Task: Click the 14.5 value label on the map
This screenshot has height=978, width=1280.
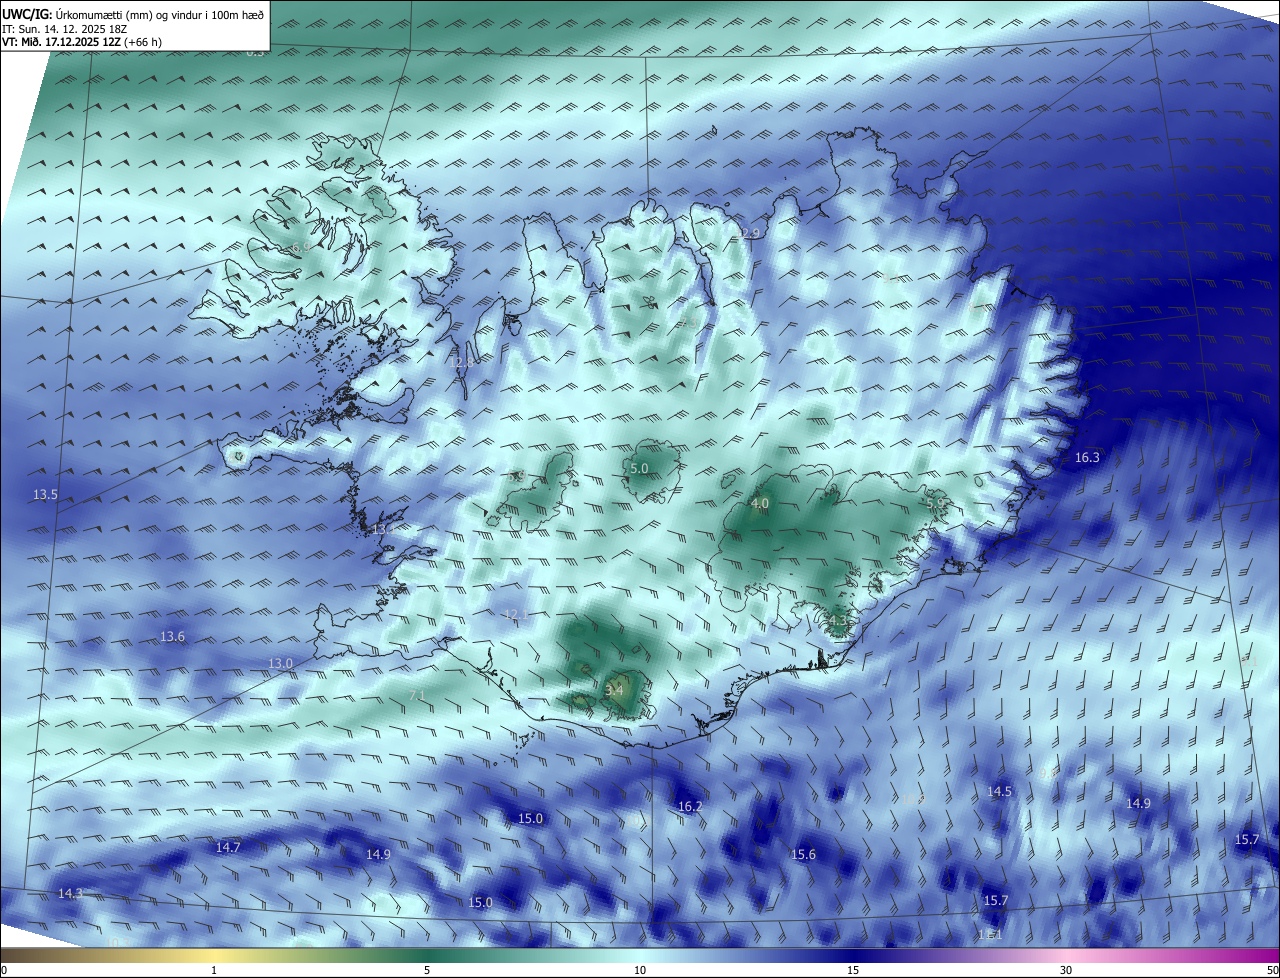Action: (x=1000, y=791)
